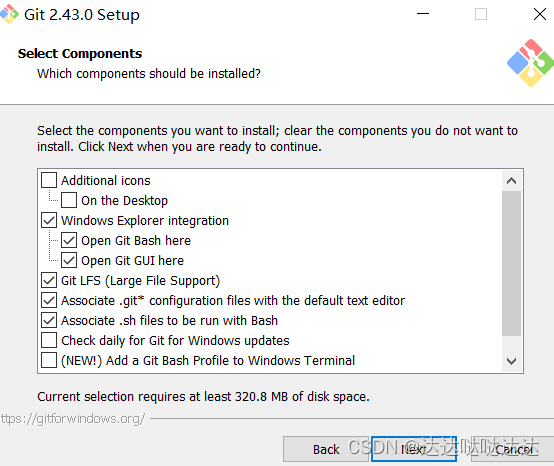Enable Add Git Bash Profile to Windows Terminal
Screen dimensions: 554x466
[x=49, y=360]
